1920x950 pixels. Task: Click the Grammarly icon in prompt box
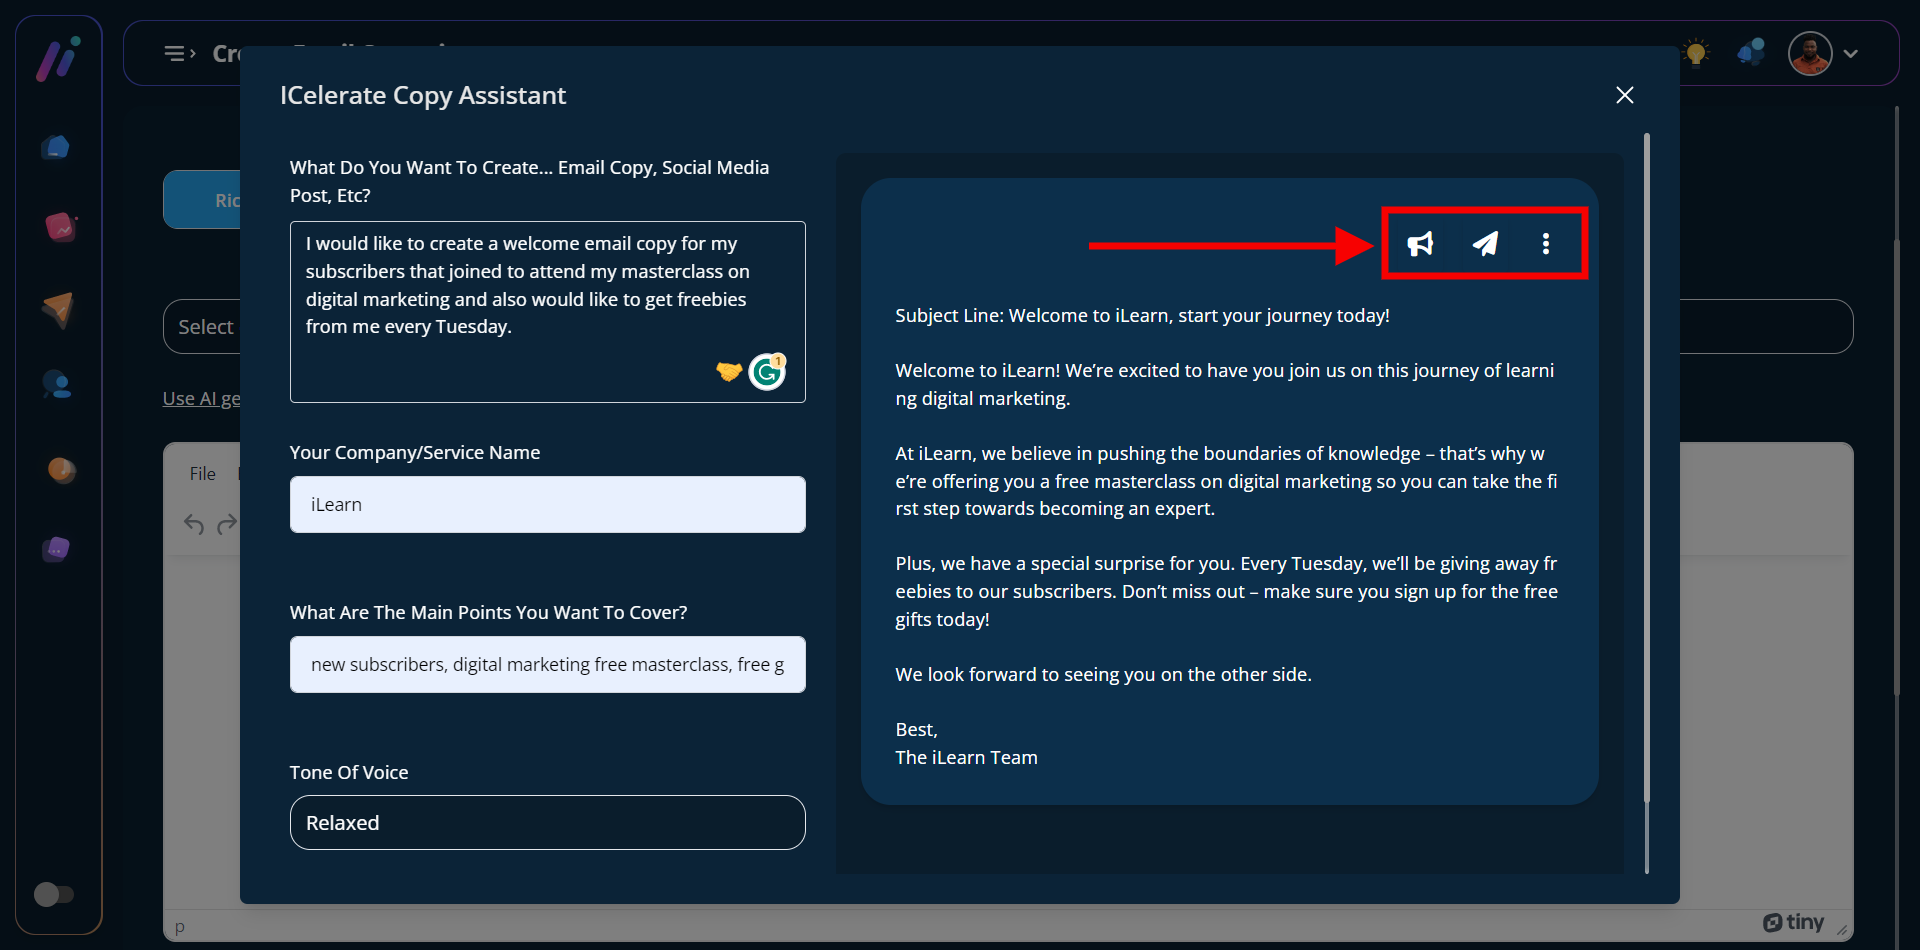(767, 372)
